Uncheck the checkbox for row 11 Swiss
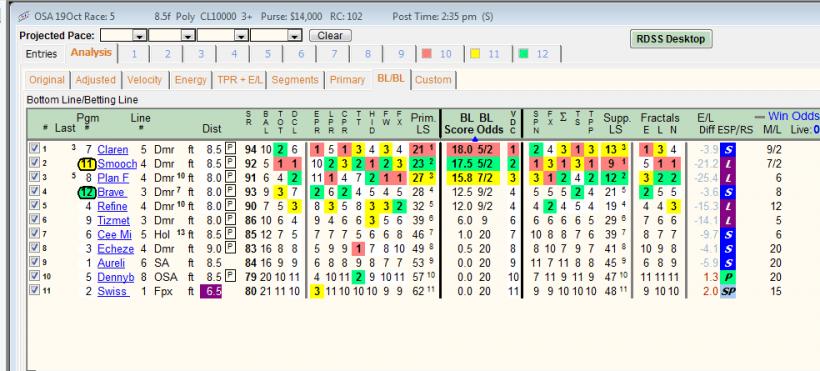 35,290
